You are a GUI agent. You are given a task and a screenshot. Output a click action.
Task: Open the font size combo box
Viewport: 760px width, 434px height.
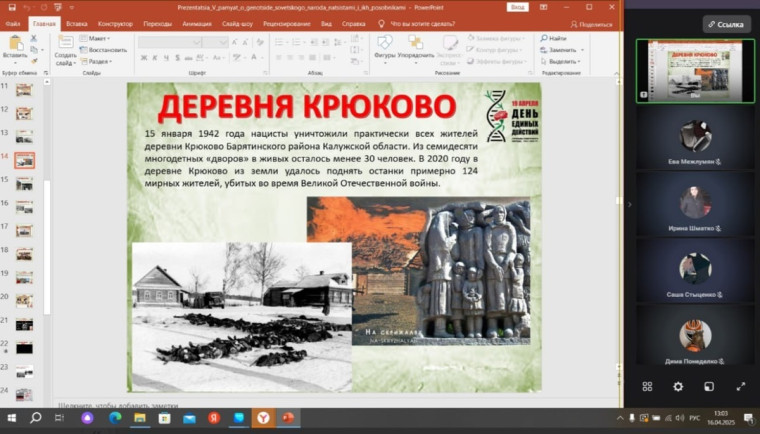coord(215,43)
